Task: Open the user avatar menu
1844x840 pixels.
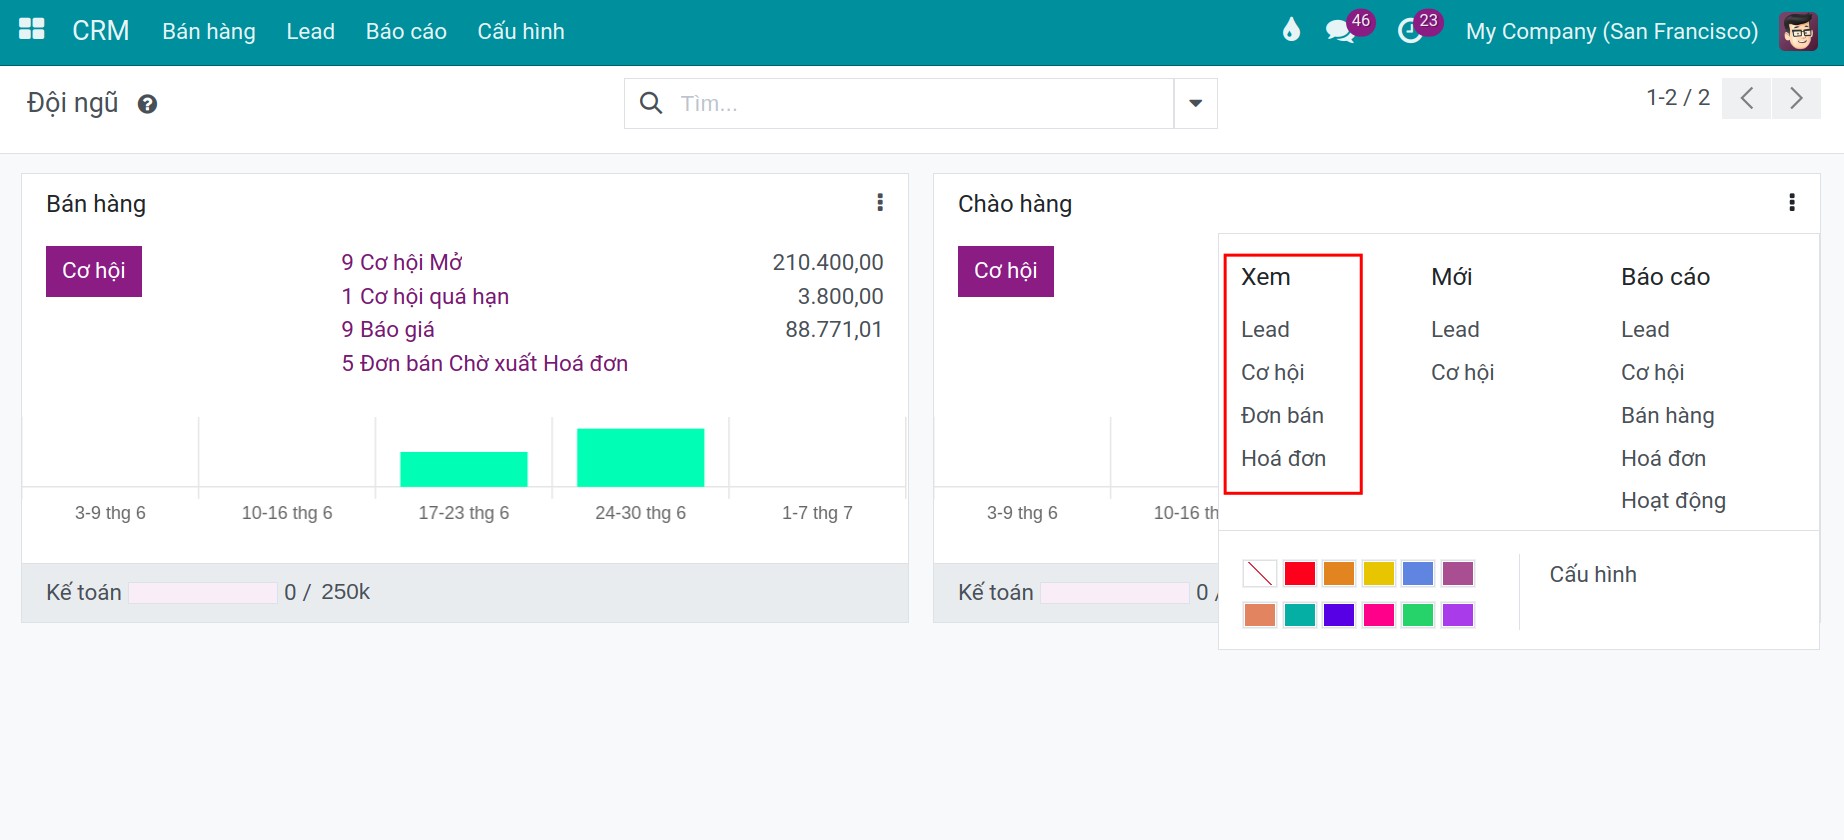Action: pos(1799,31)
